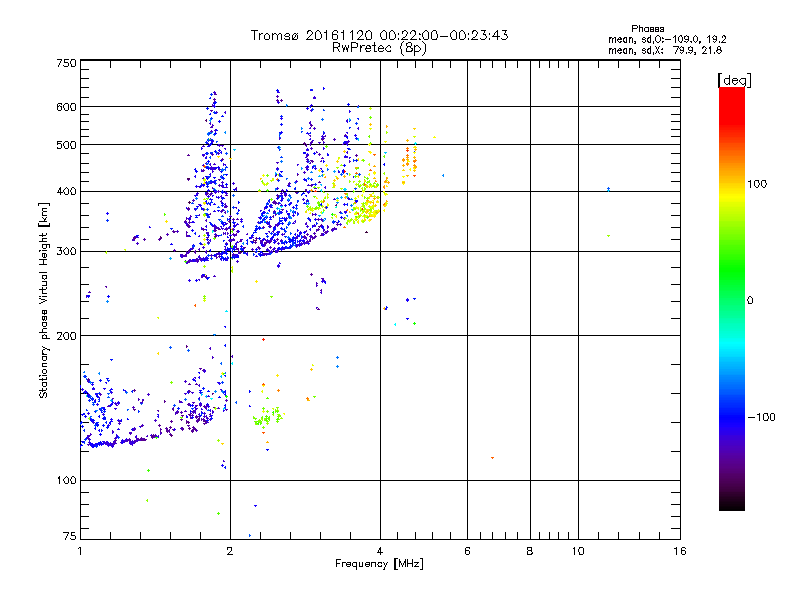Click the [deg] colorbar unit label
800x600 pixels.
point(734,79)
